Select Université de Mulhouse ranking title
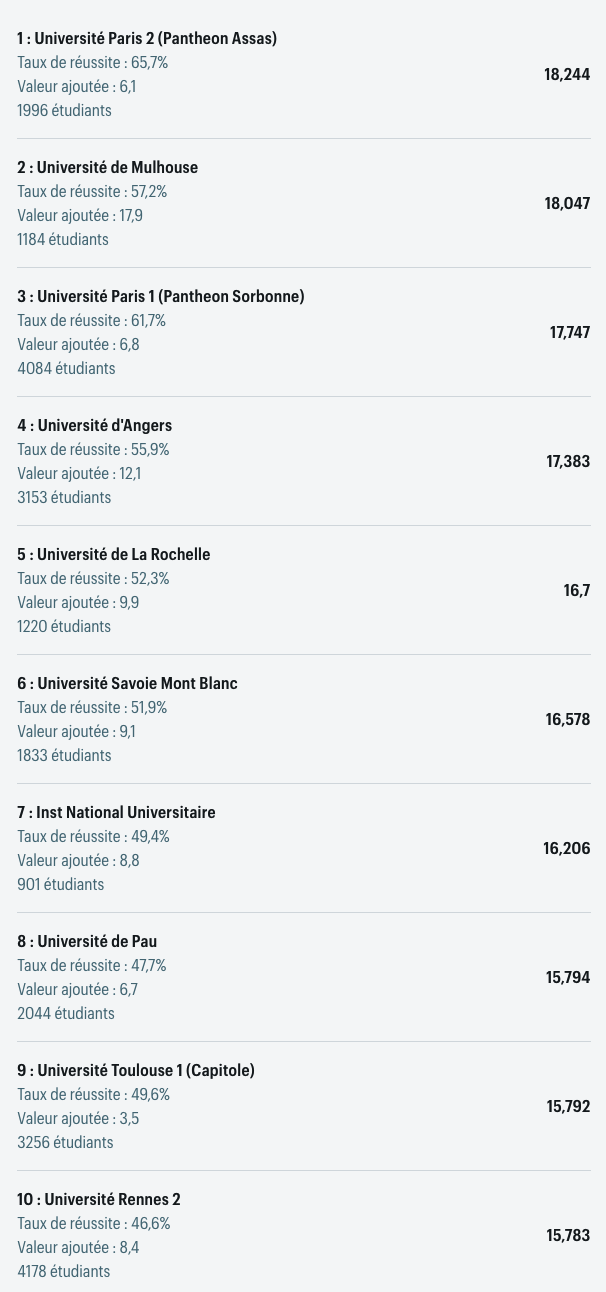This screenshot has height=1292, width=606. [107, 168]
